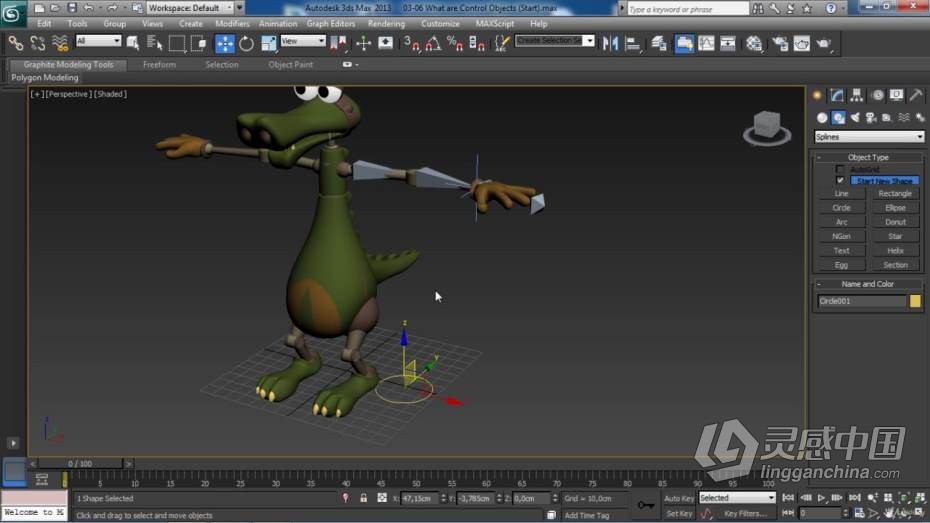This screenshot has width=930, height=523.
Task: Click the ViewCube in the viewport
Action: (767, 127)
